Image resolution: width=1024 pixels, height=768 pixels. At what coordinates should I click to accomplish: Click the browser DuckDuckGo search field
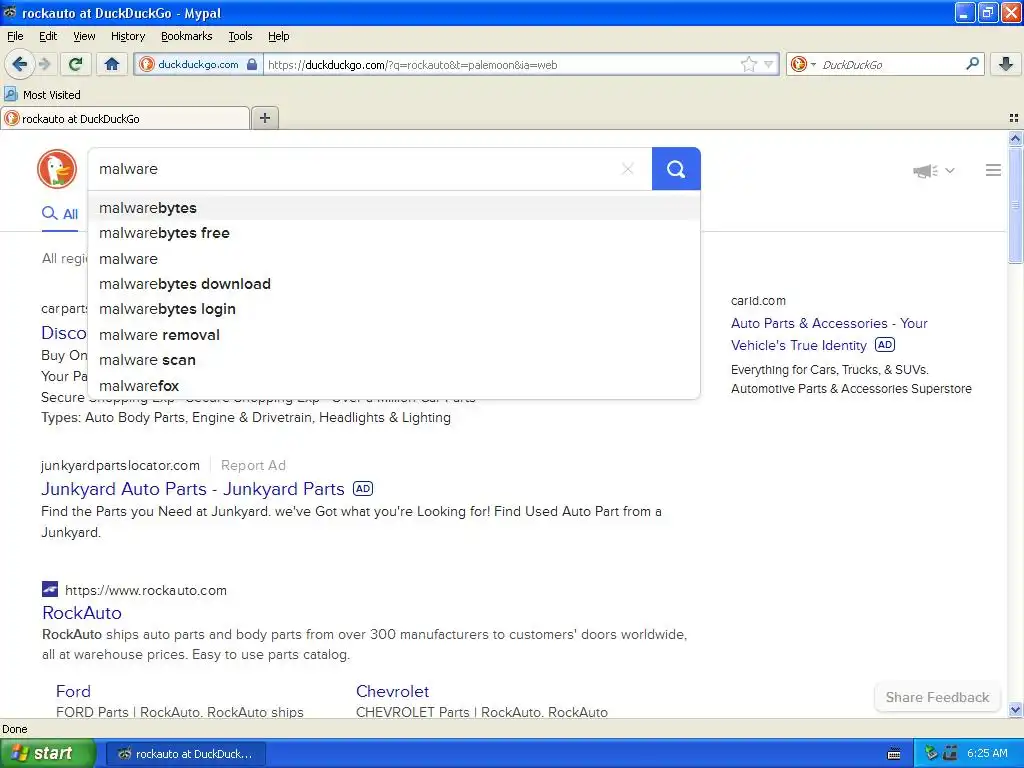[x=891, y=64]
